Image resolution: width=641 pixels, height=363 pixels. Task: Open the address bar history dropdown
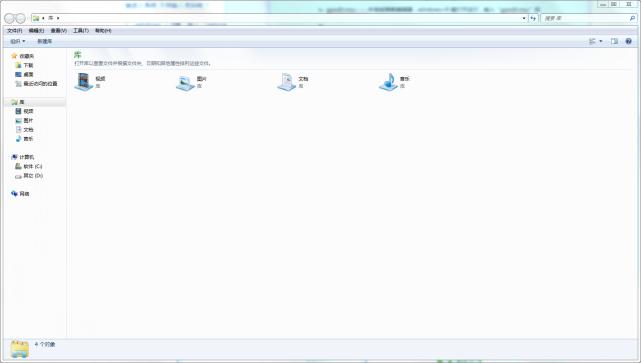(x=524, y=18)
